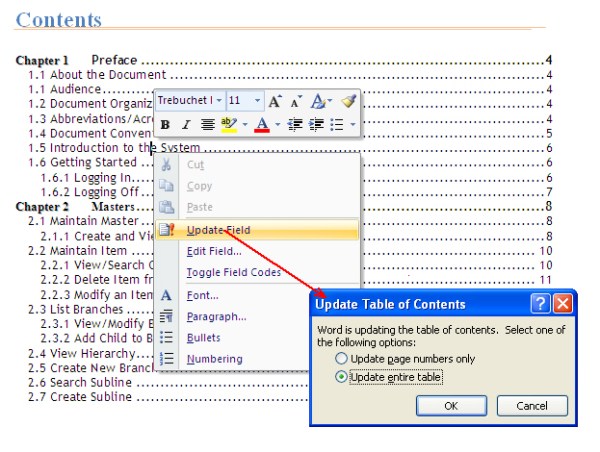The width and height of the screenshot is (600, 452).
Task: Click the Contents heading
Action: pos(59,20)
